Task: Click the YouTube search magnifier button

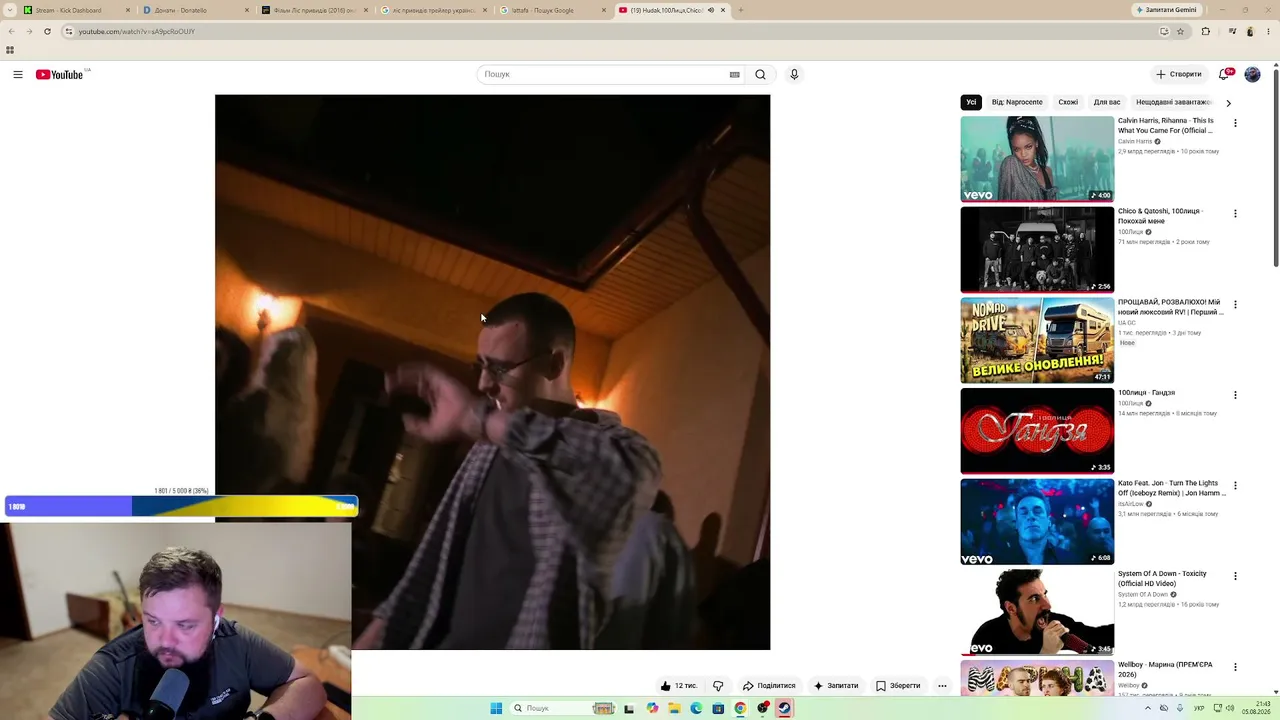Action: click(x=760, y=74)
